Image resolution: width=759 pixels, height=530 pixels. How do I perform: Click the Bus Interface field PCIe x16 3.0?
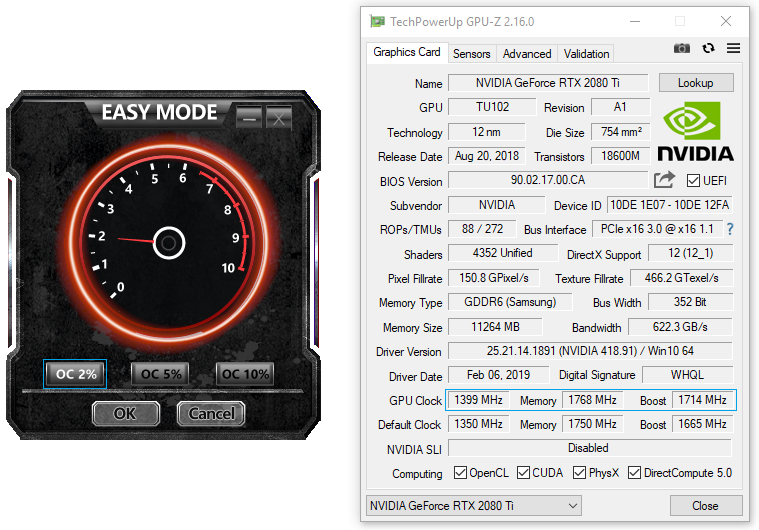pos(657,229)
